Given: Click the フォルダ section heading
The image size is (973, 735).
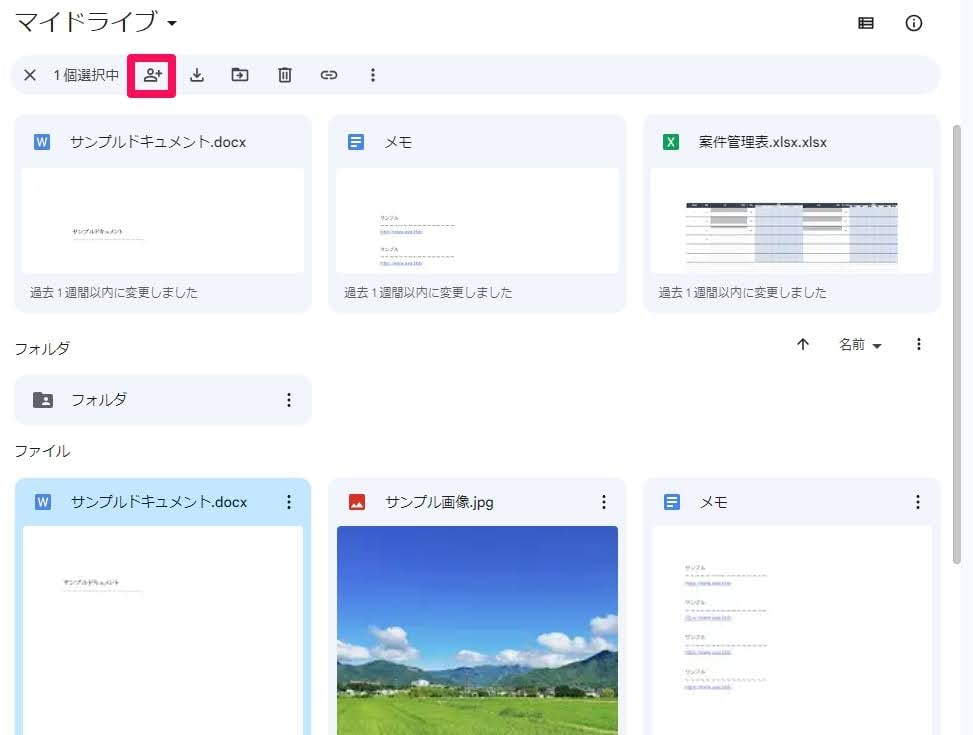Looking at the screenshot, I should click(x=42, y=348).
